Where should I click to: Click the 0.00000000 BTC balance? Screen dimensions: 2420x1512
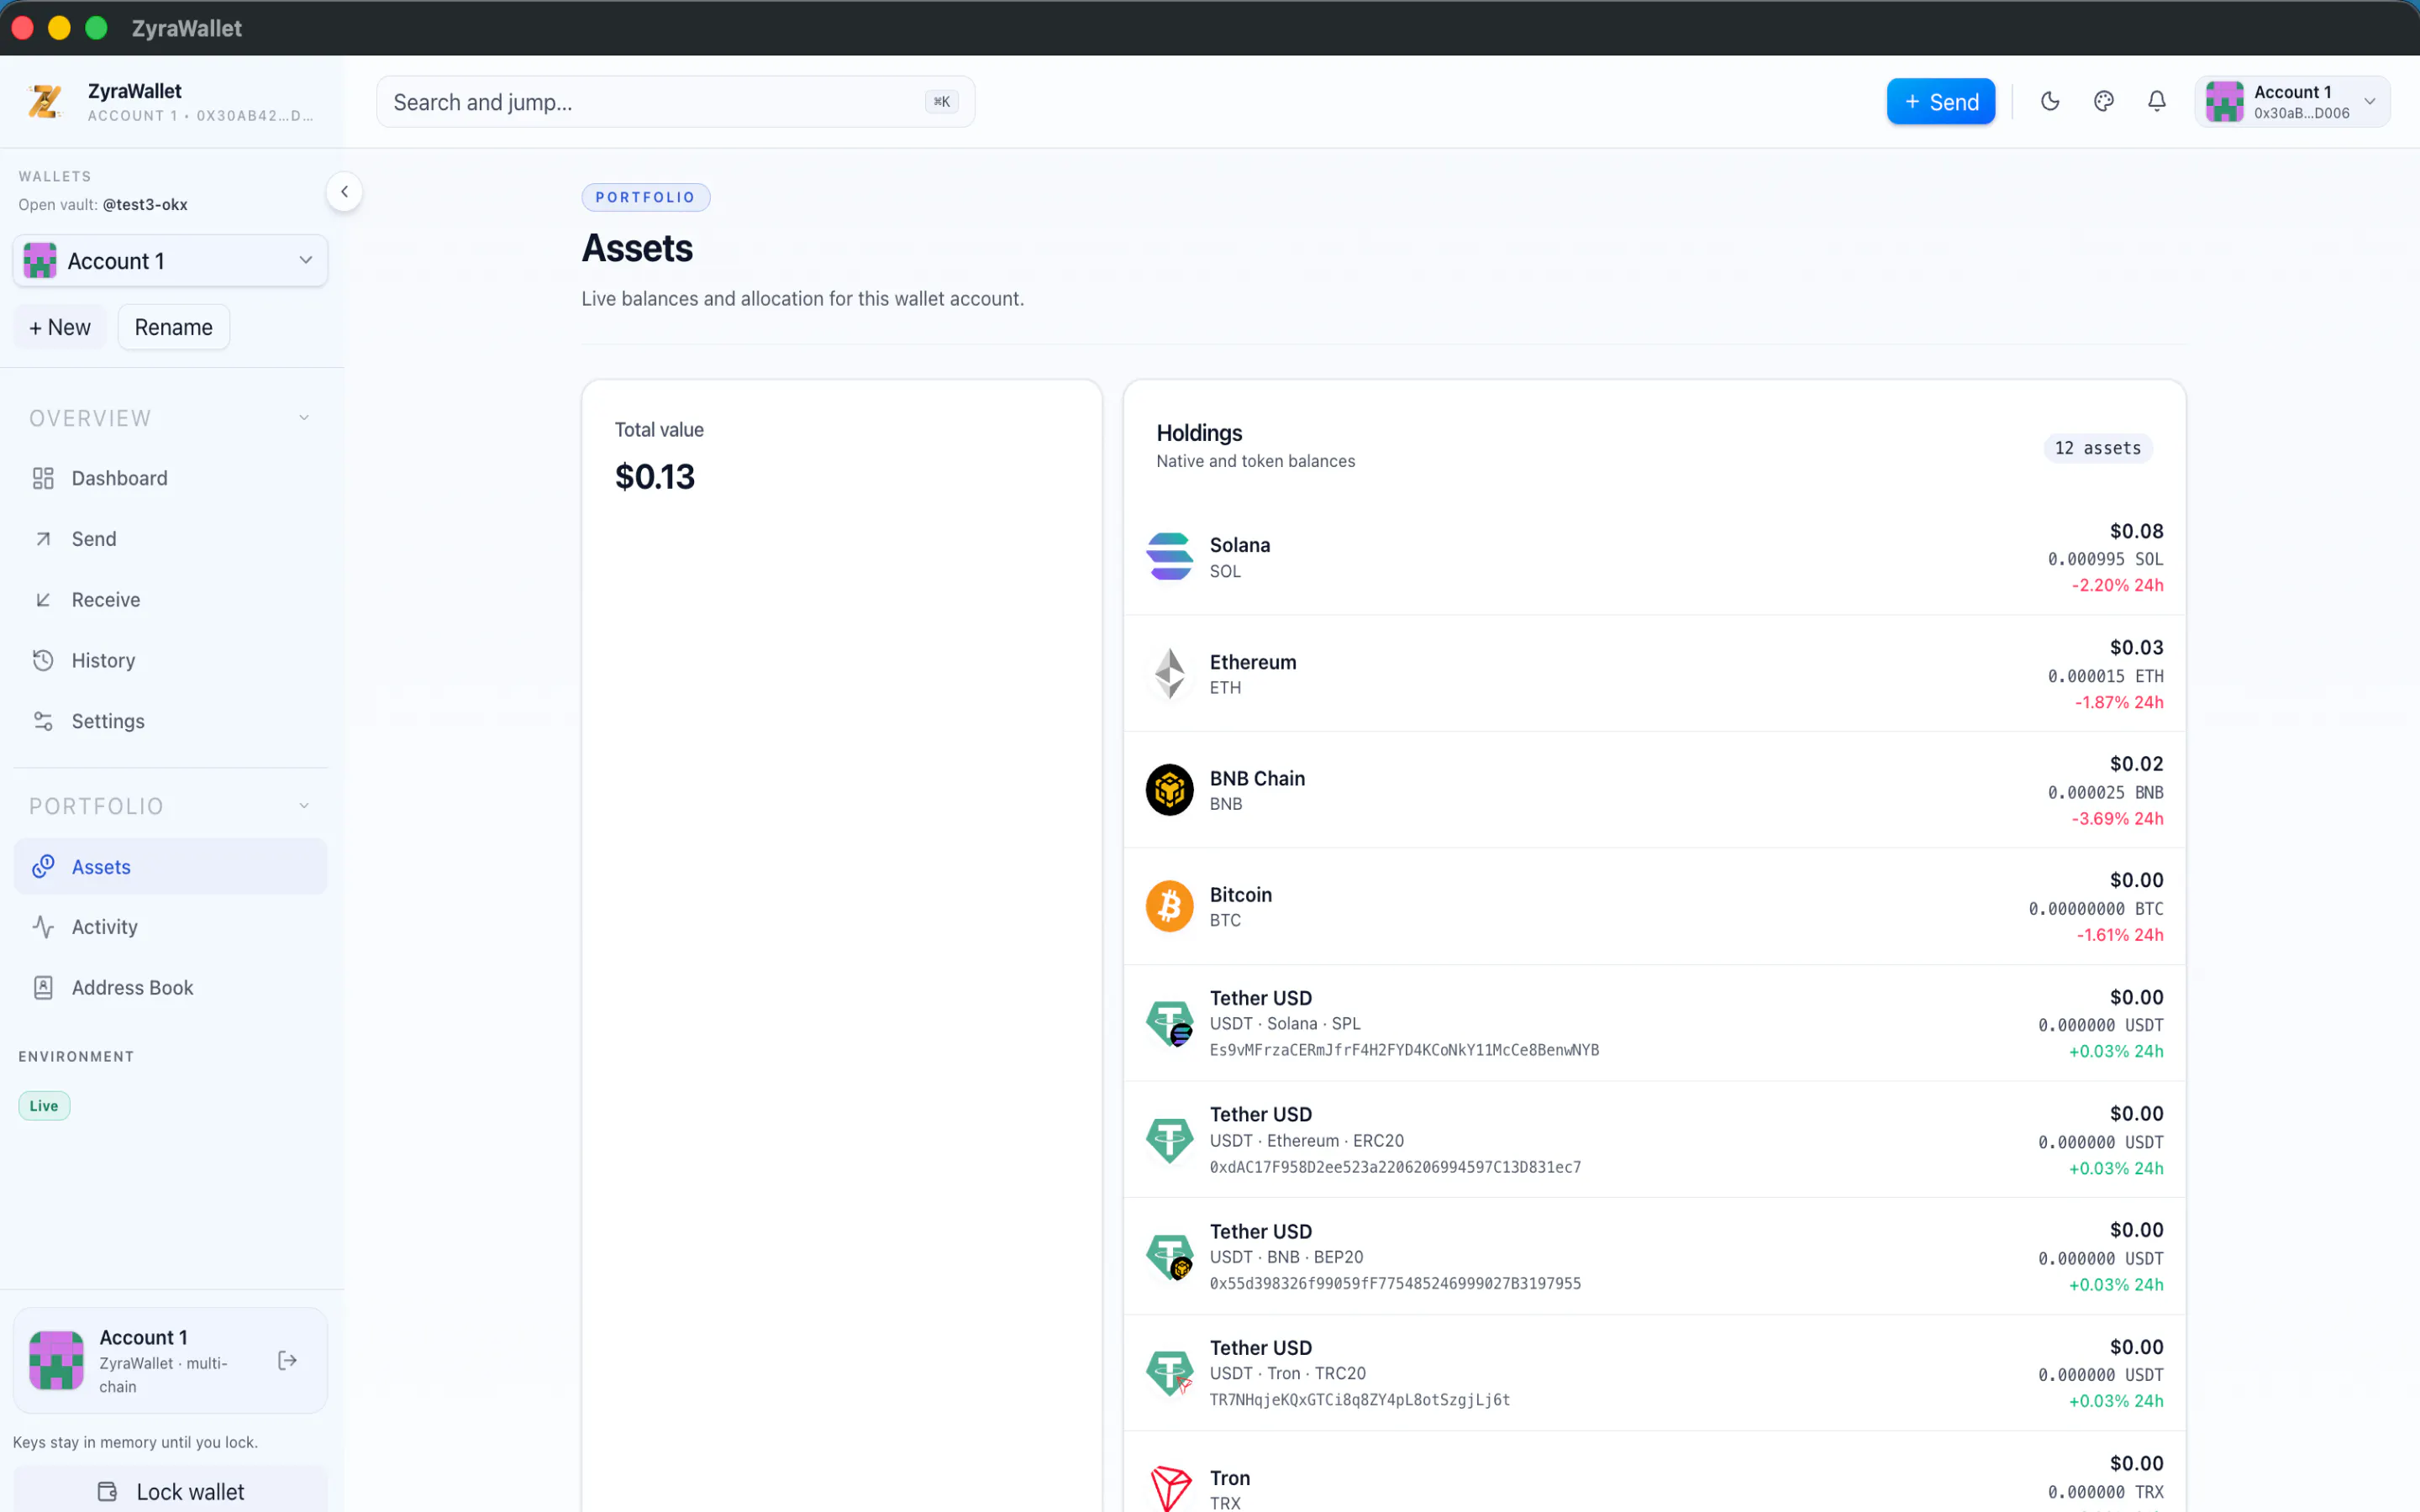point(2096,909)
